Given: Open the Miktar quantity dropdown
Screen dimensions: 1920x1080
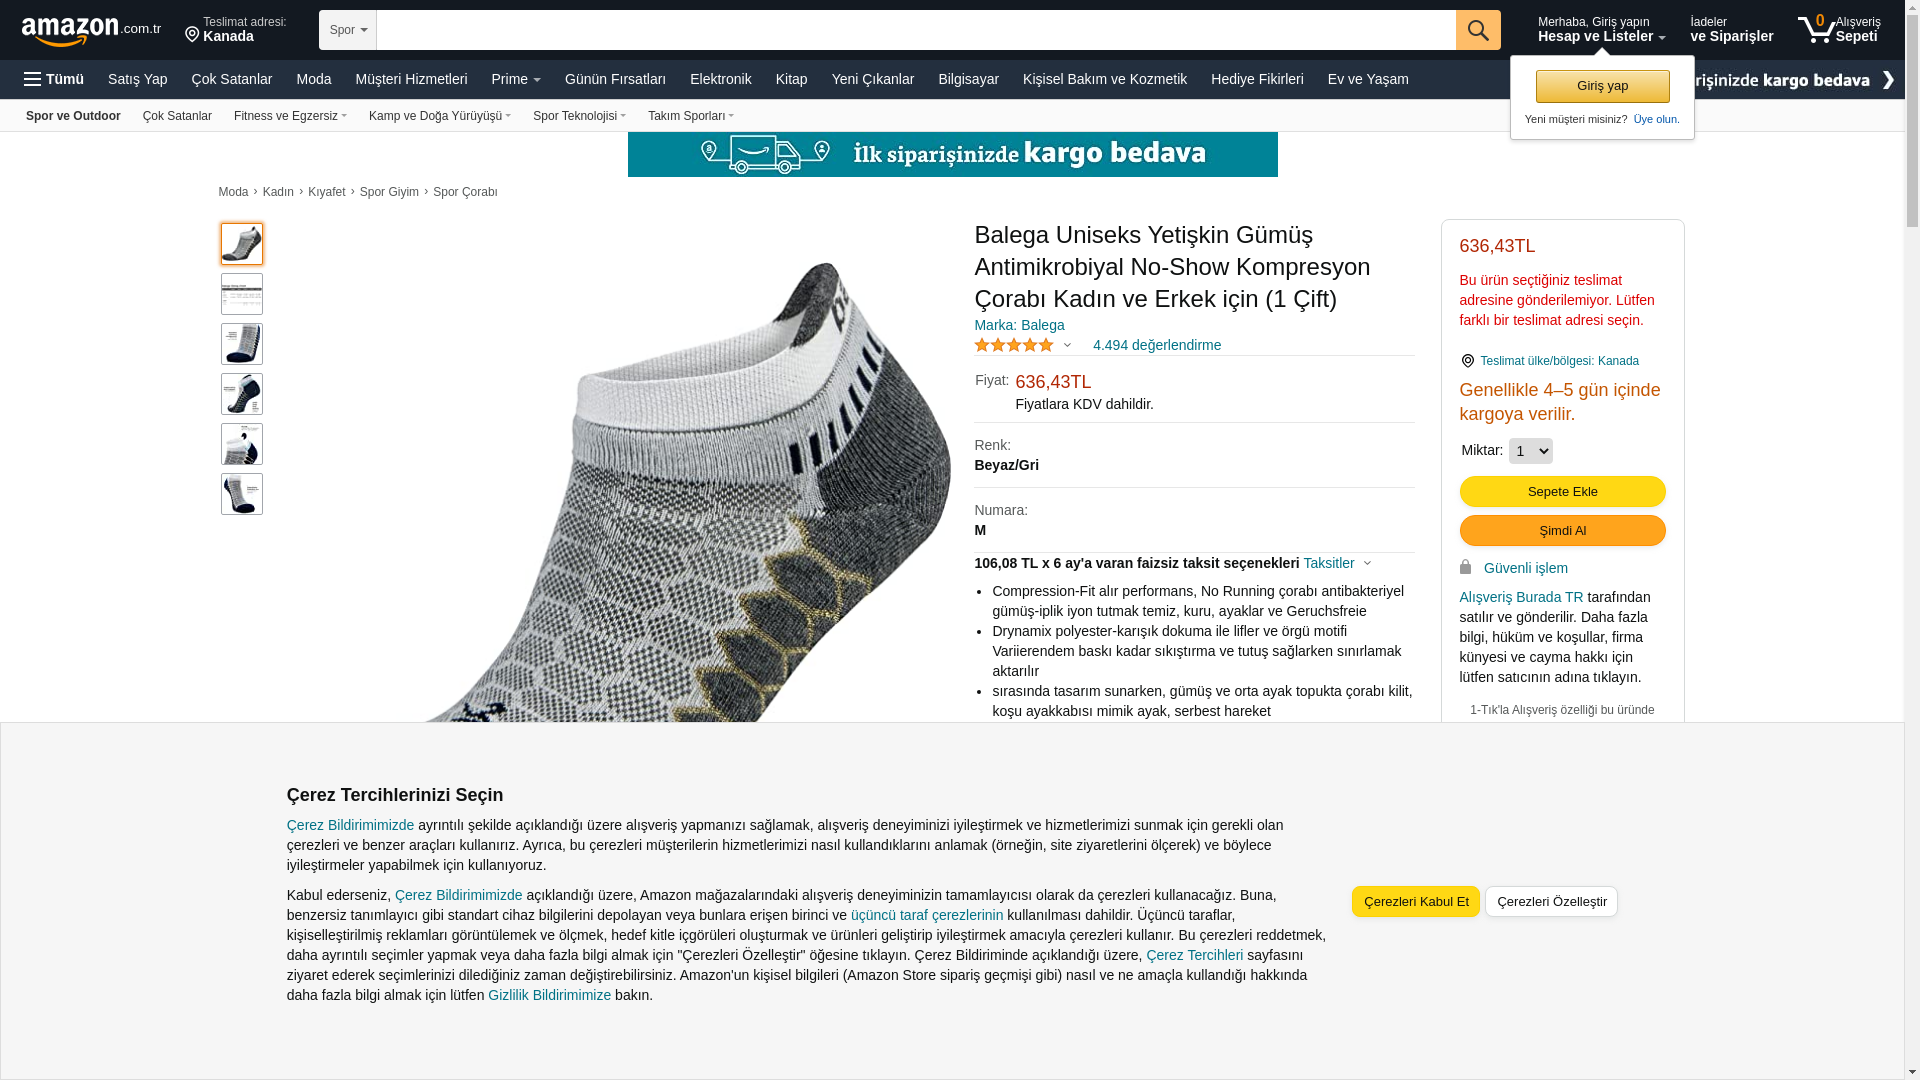Looking at the screenshot, I should coord(1530,451).
